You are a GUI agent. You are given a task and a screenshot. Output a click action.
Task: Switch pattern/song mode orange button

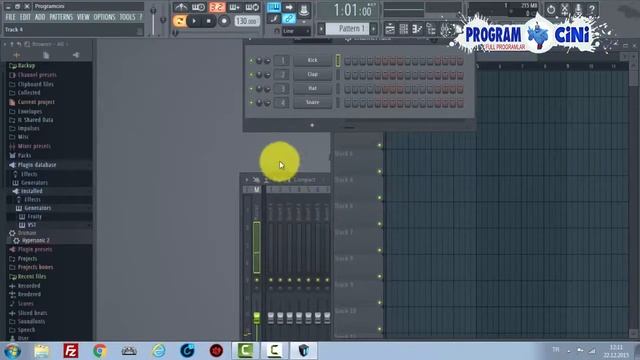pyautogui.click(x=179, y=21)
